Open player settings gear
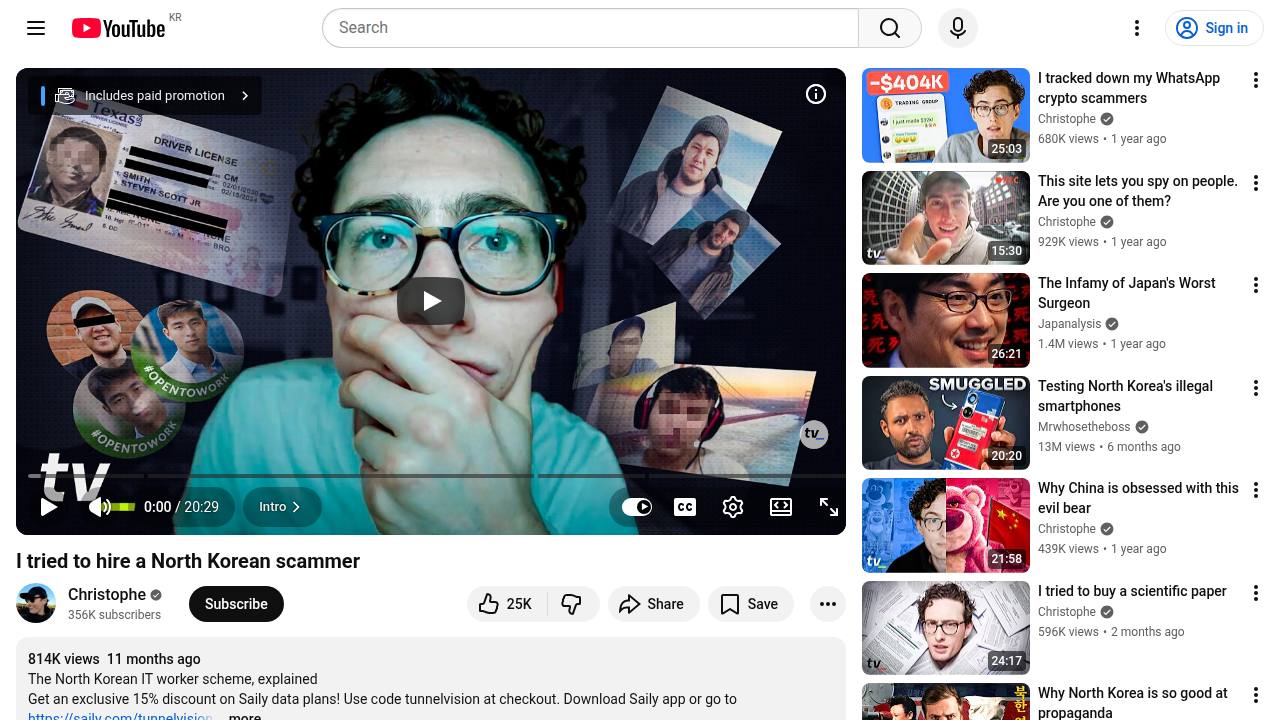Image resolution: width=1280 pixels, height=720 pixels. (733, 507)
